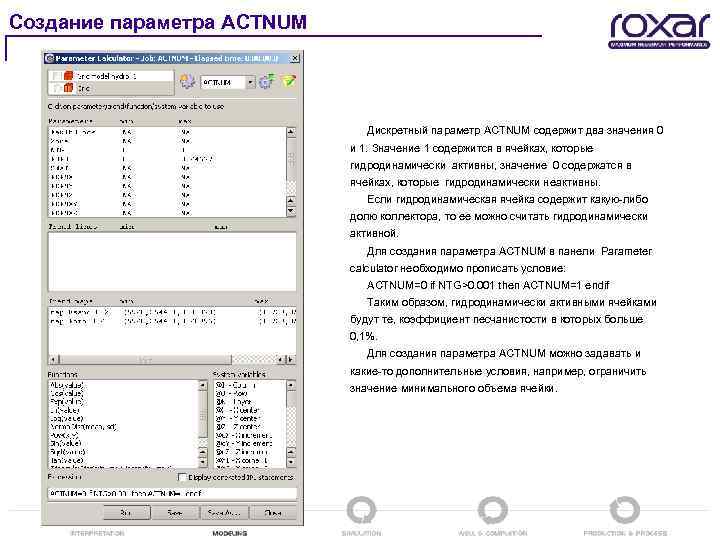The height and width of the screenshot is (540, 720).
Task: Click the SIMULATION label at the bottom
Action: coord(361,533)
